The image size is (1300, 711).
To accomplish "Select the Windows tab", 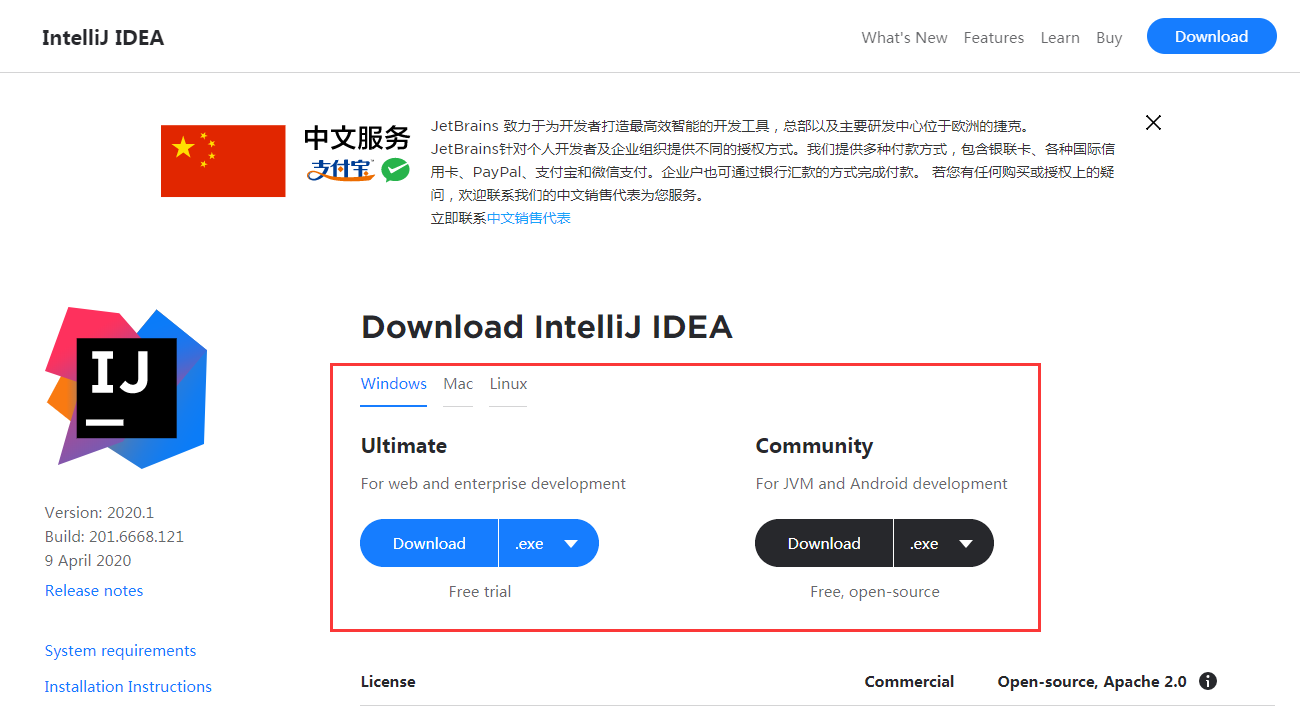I will [x=393, y=384].
